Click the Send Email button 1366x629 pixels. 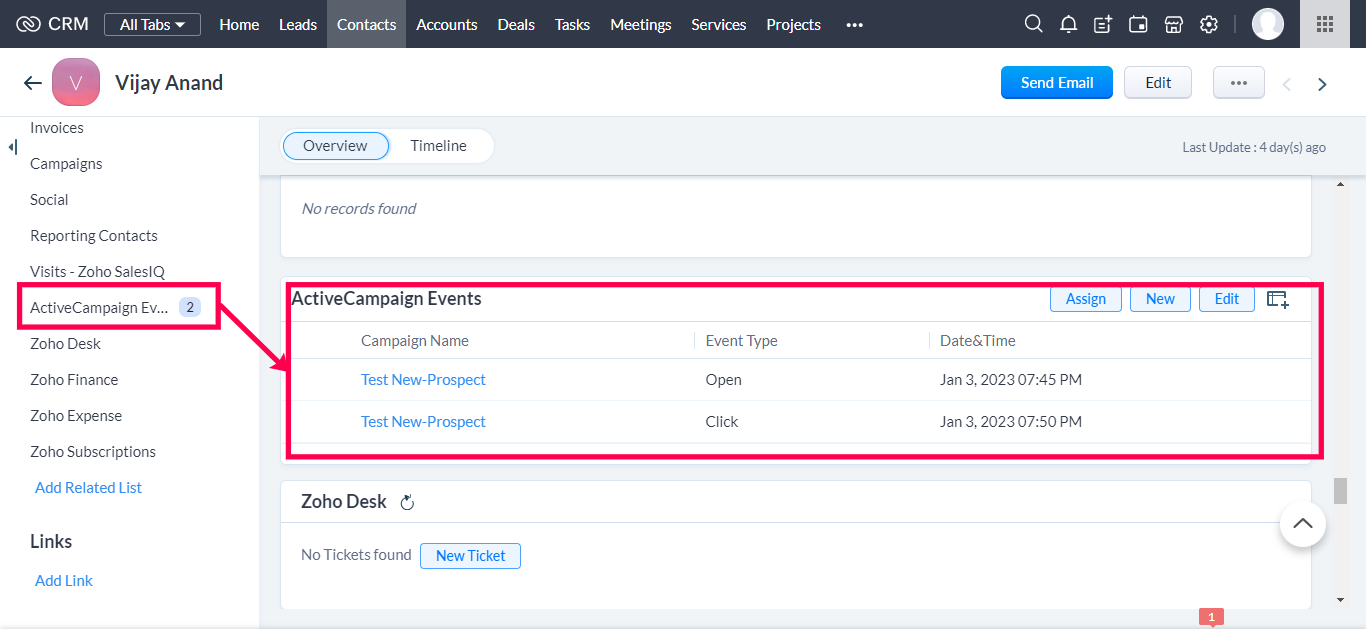click(1057, 83)
